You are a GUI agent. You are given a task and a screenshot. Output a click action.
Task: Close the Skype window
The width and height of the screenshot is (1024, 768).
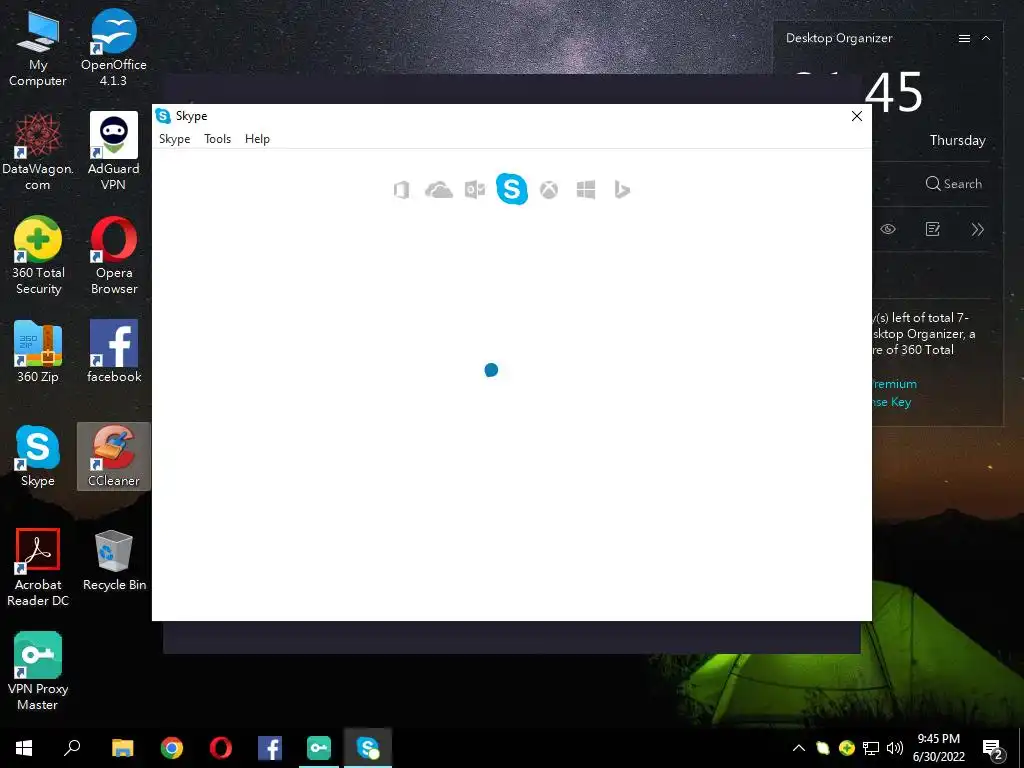coord(857,116)
